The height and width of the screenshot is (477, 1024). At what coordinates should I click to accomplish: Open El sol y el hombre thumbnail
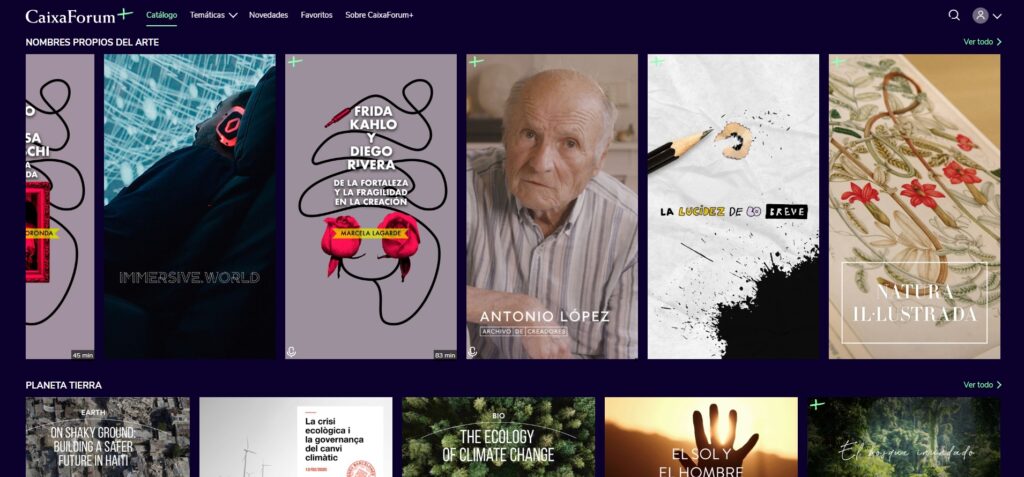701,436
